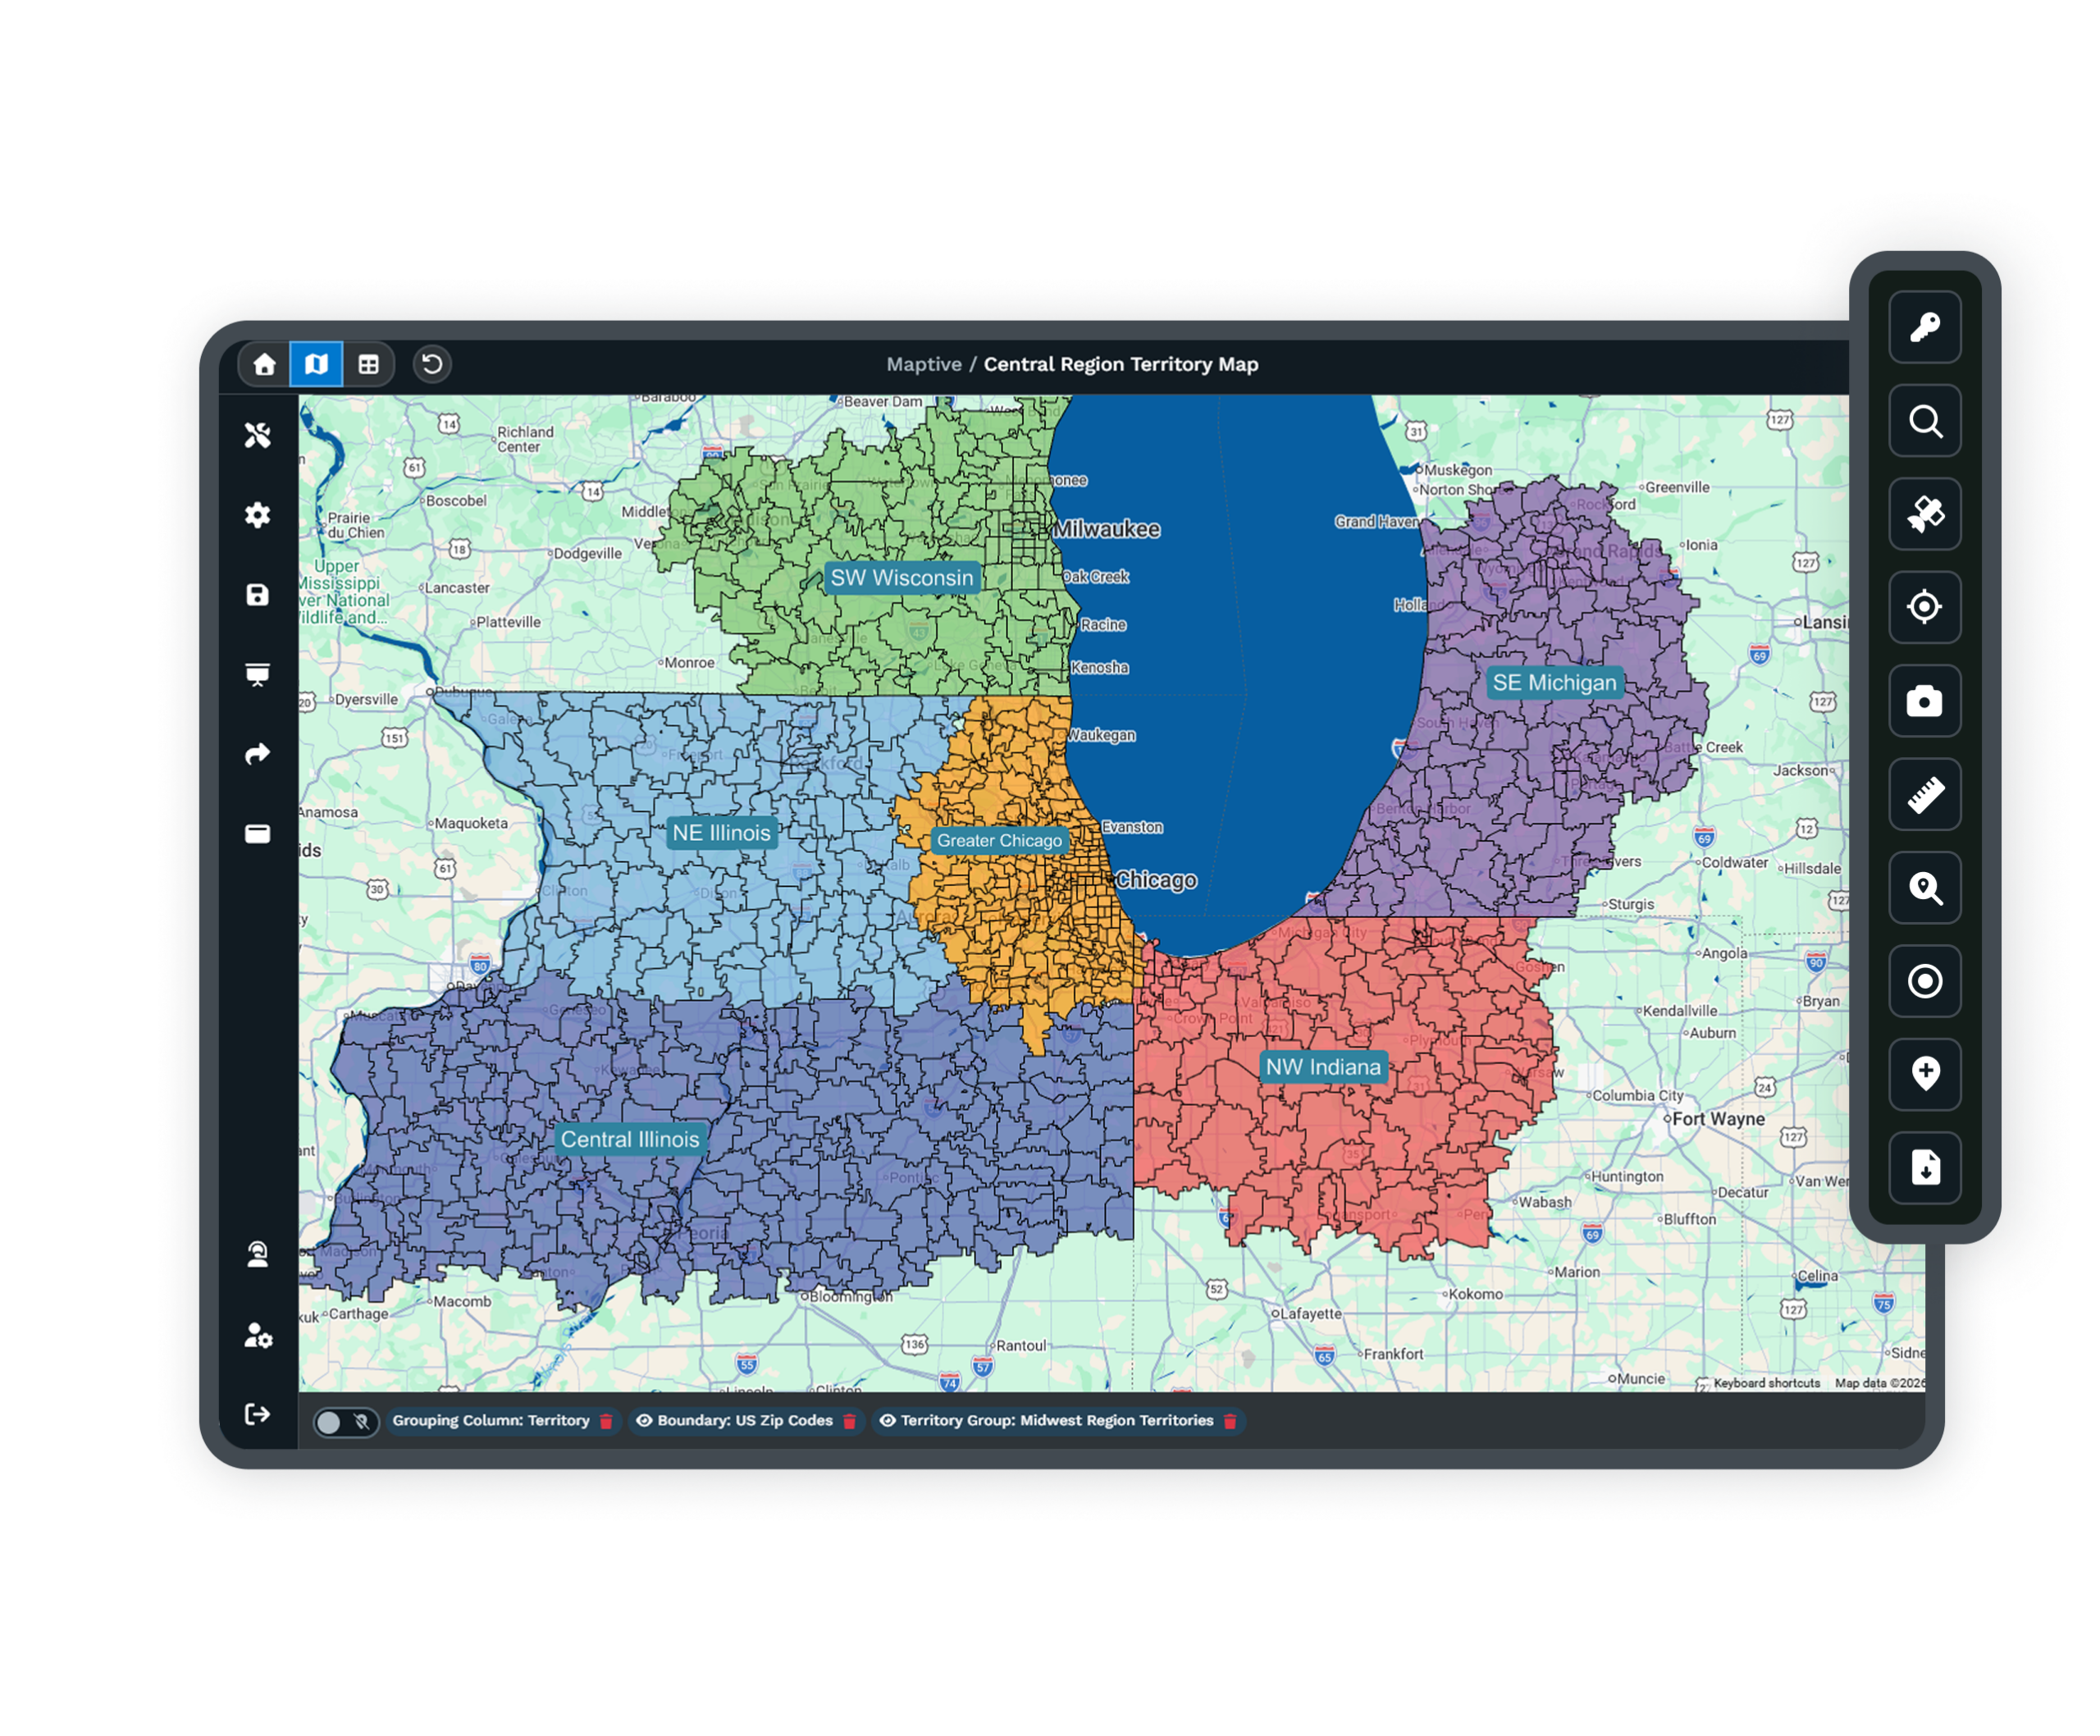Click Central Region Territory Map title

(1121, 364)
